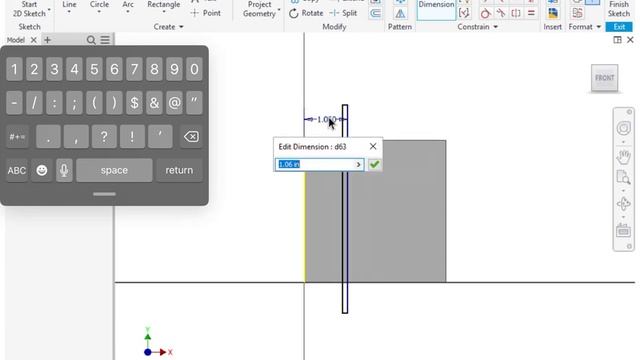Click the FRONT face of ViewCube
Screen dimensions: 640x360
coord(604,78)
